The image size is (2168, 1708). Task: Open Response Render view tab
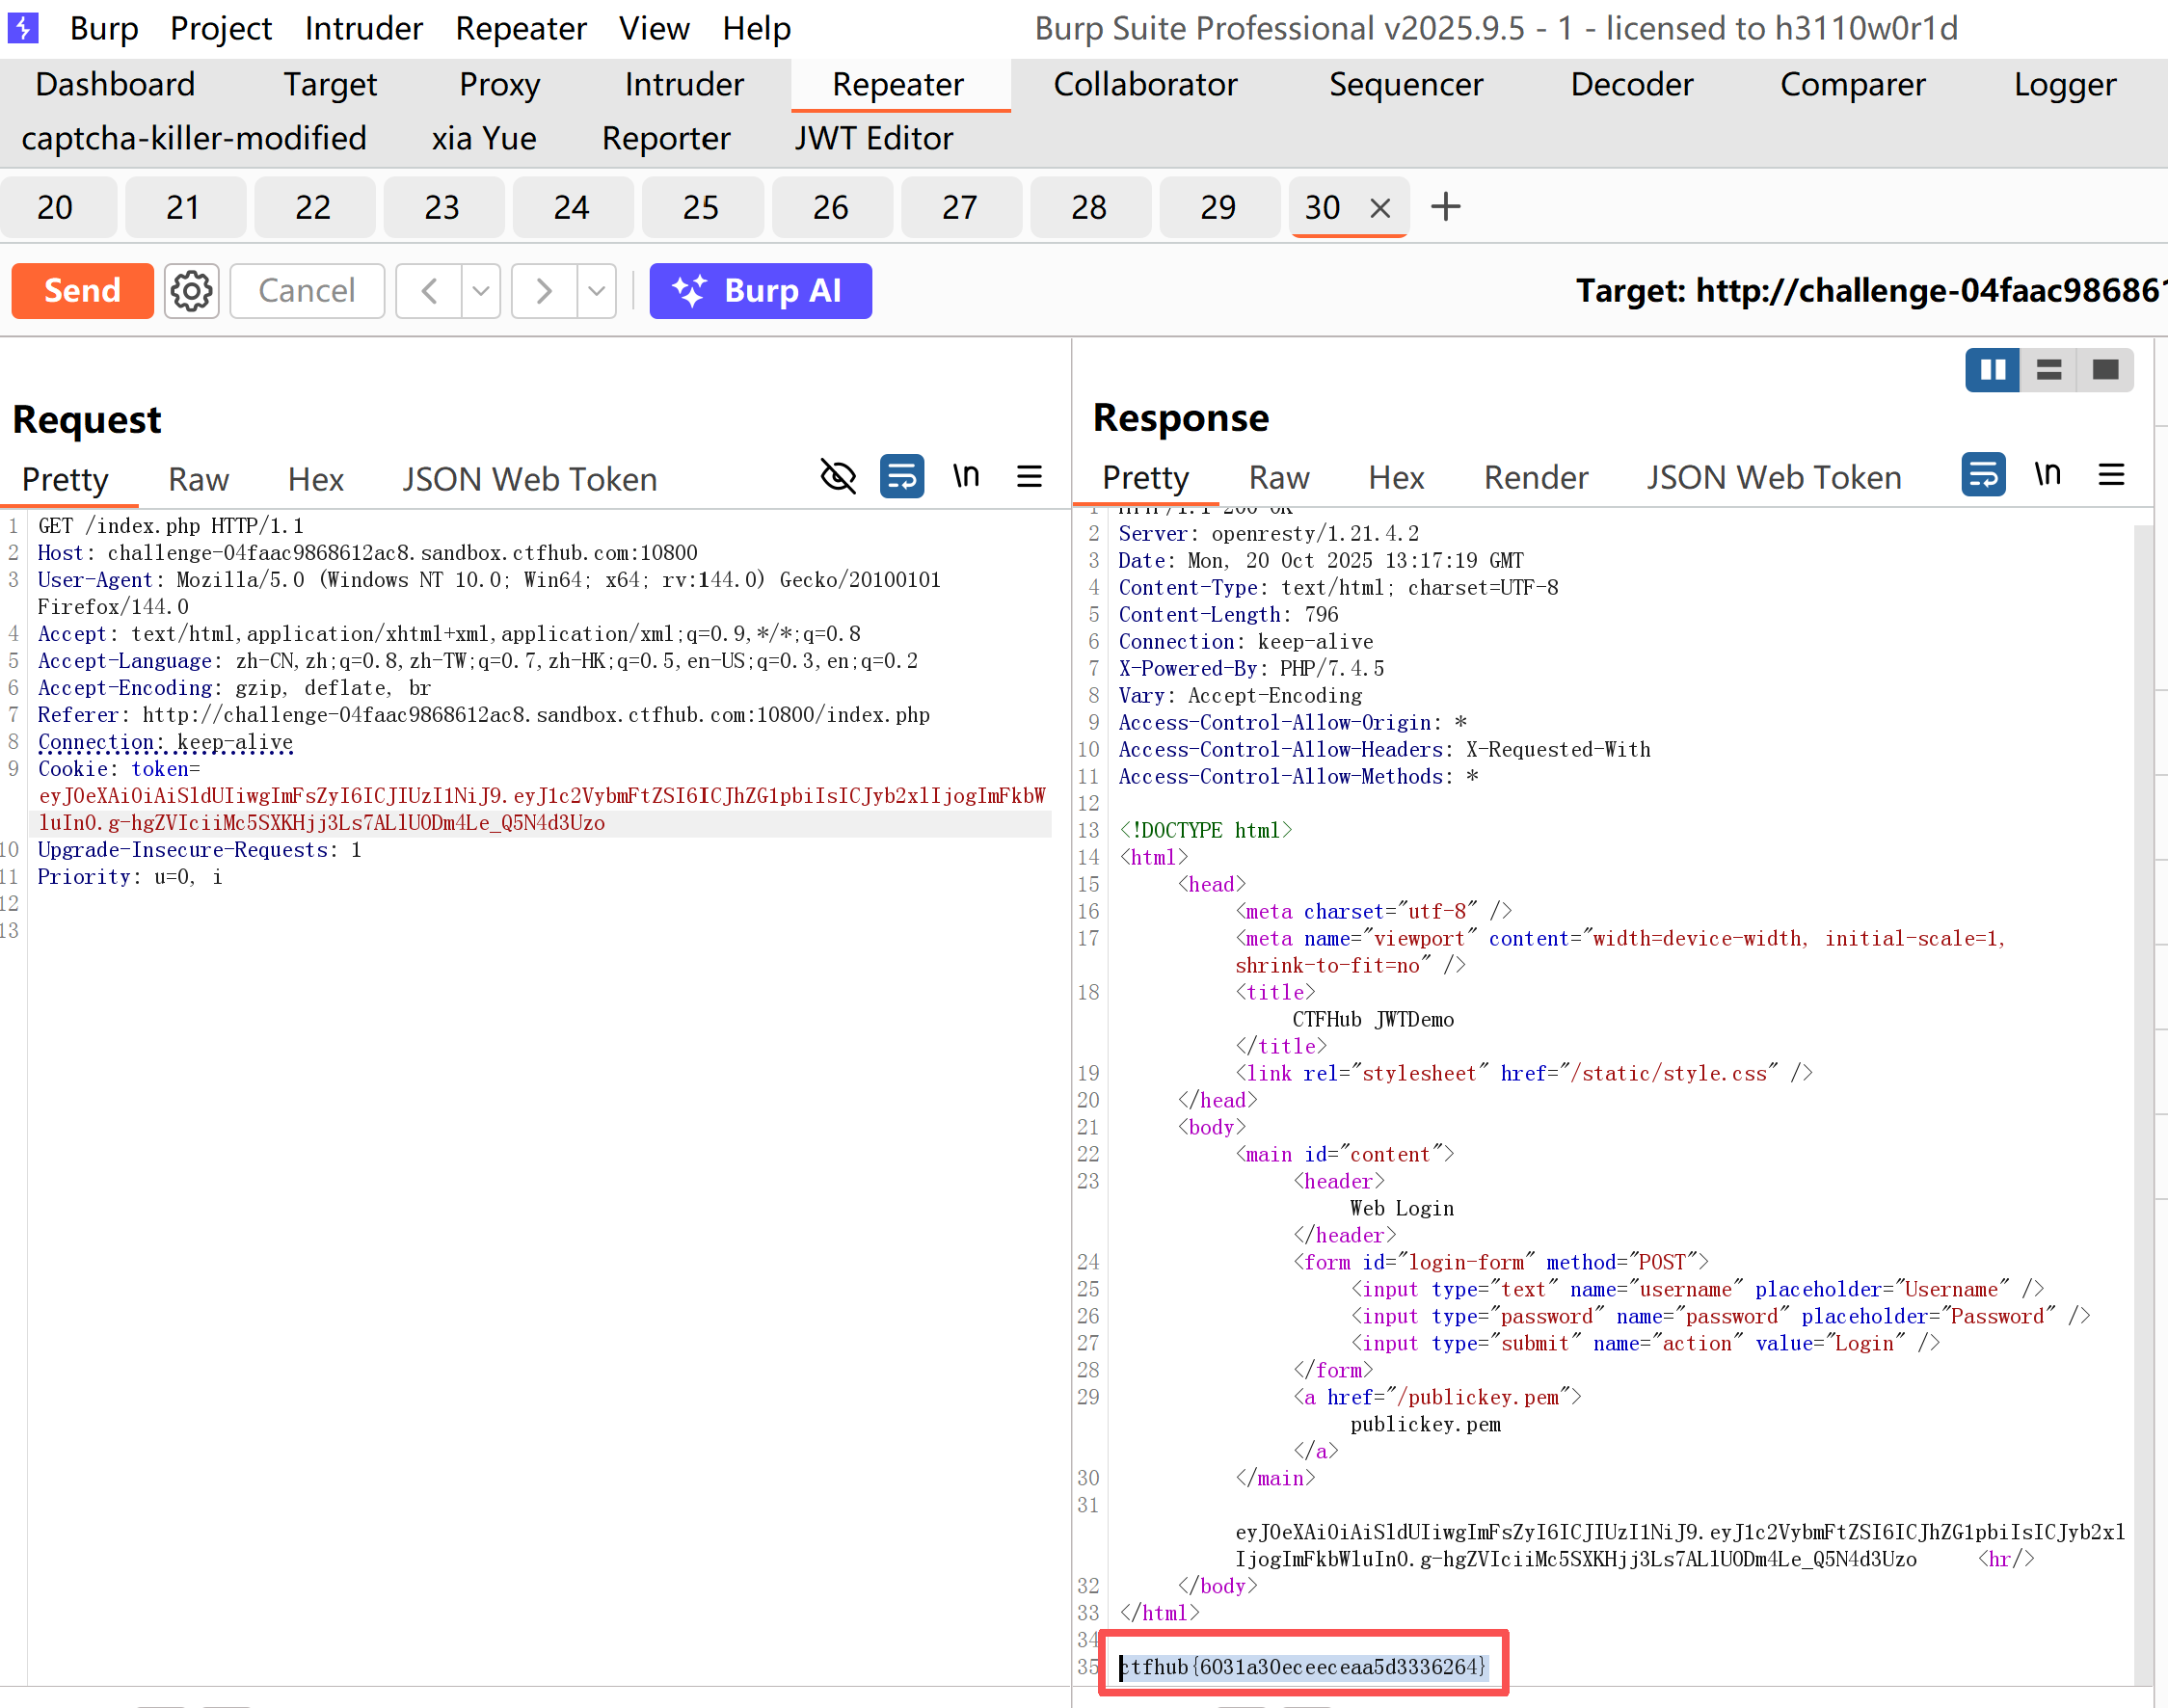tap(1535, 477)
